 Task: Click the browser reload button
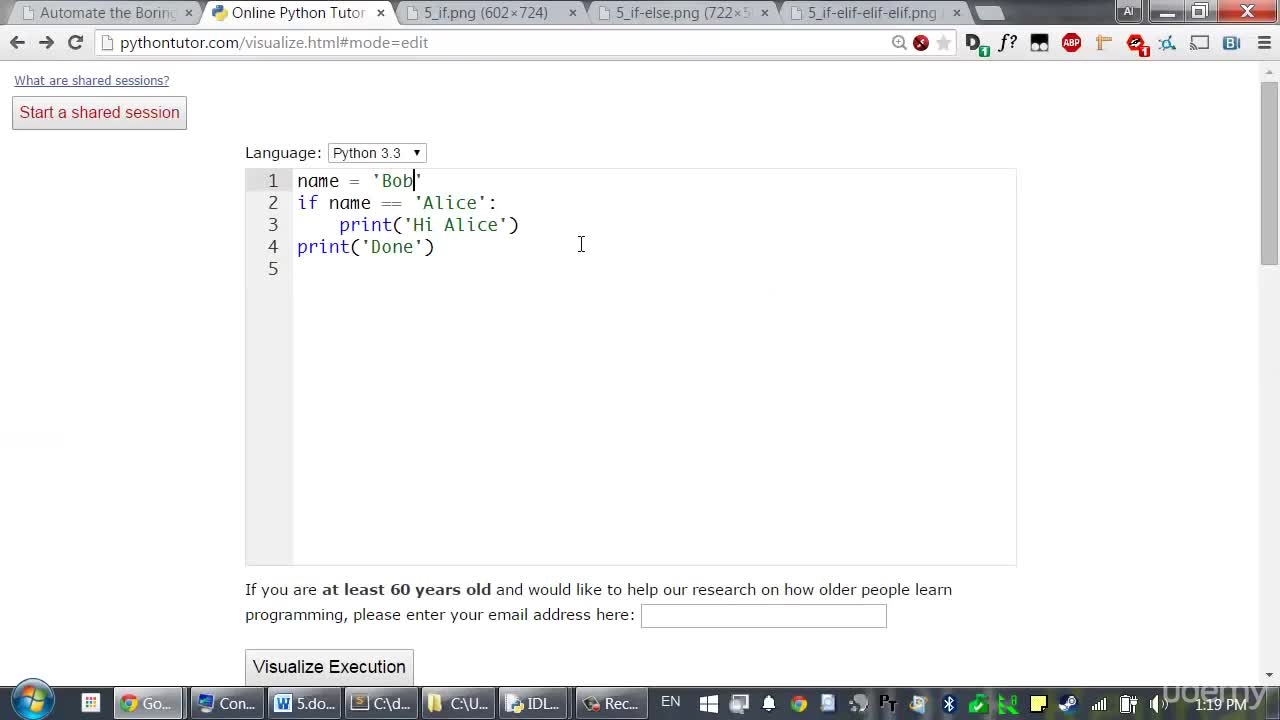(75, 43)
